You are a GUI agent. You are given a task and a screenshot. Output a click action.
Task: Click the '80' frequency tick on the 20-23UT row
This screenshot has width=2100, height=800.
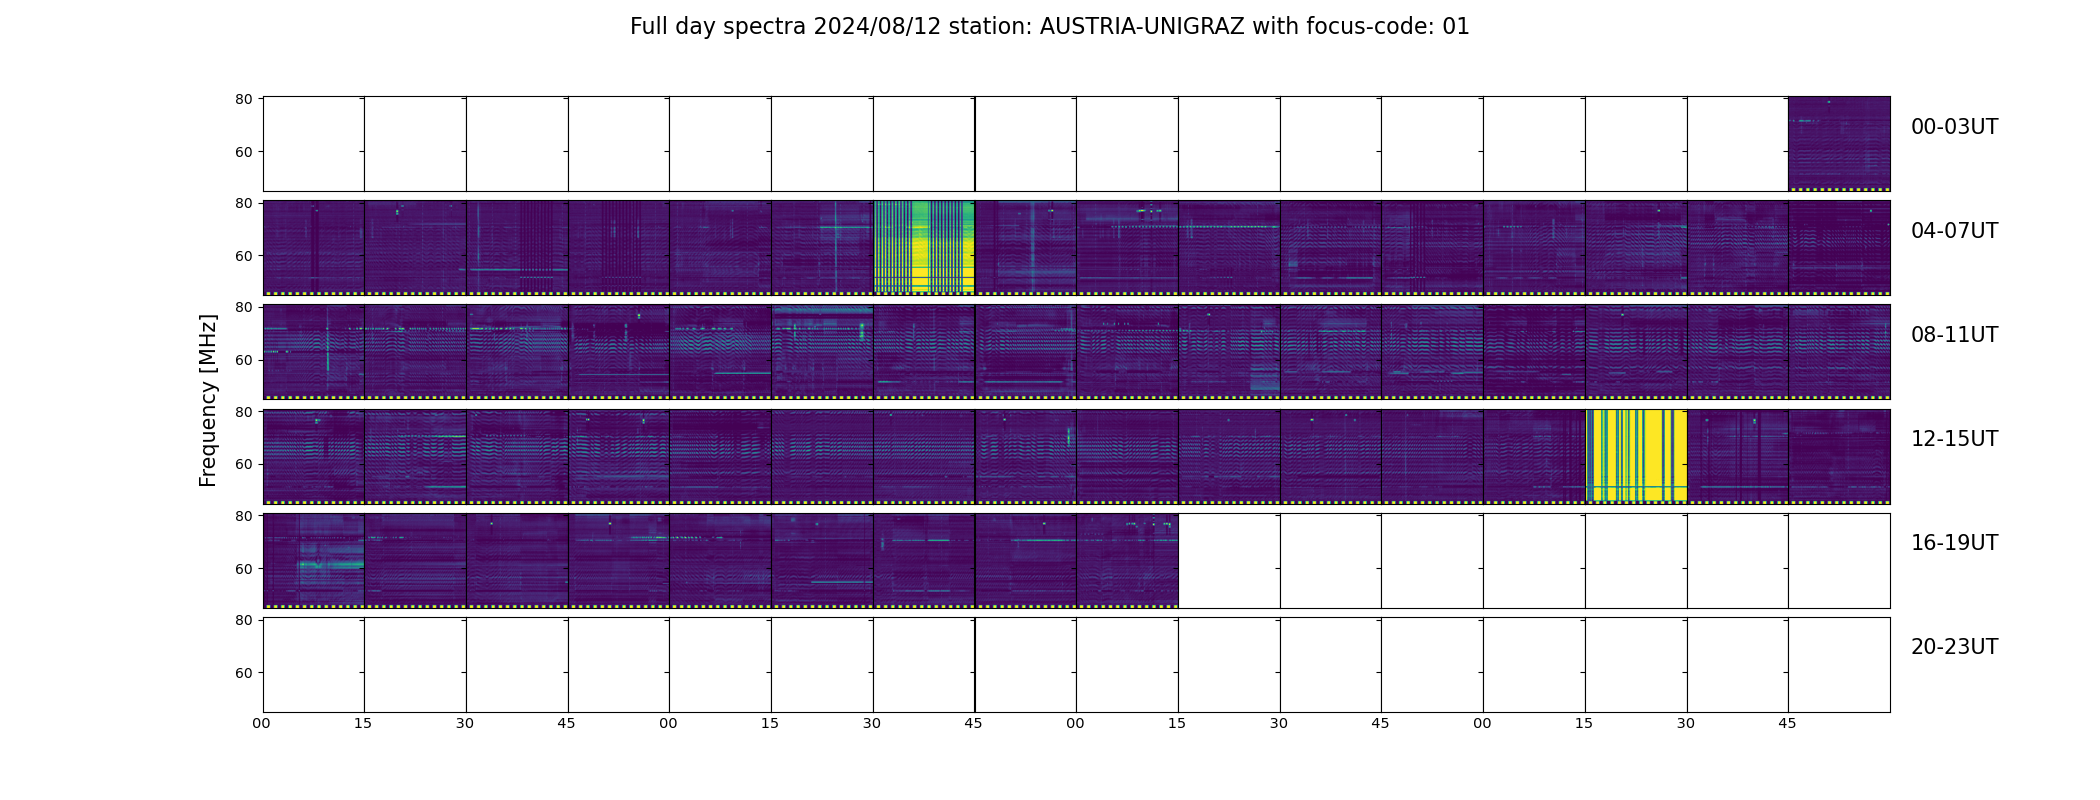coord(243,620)
